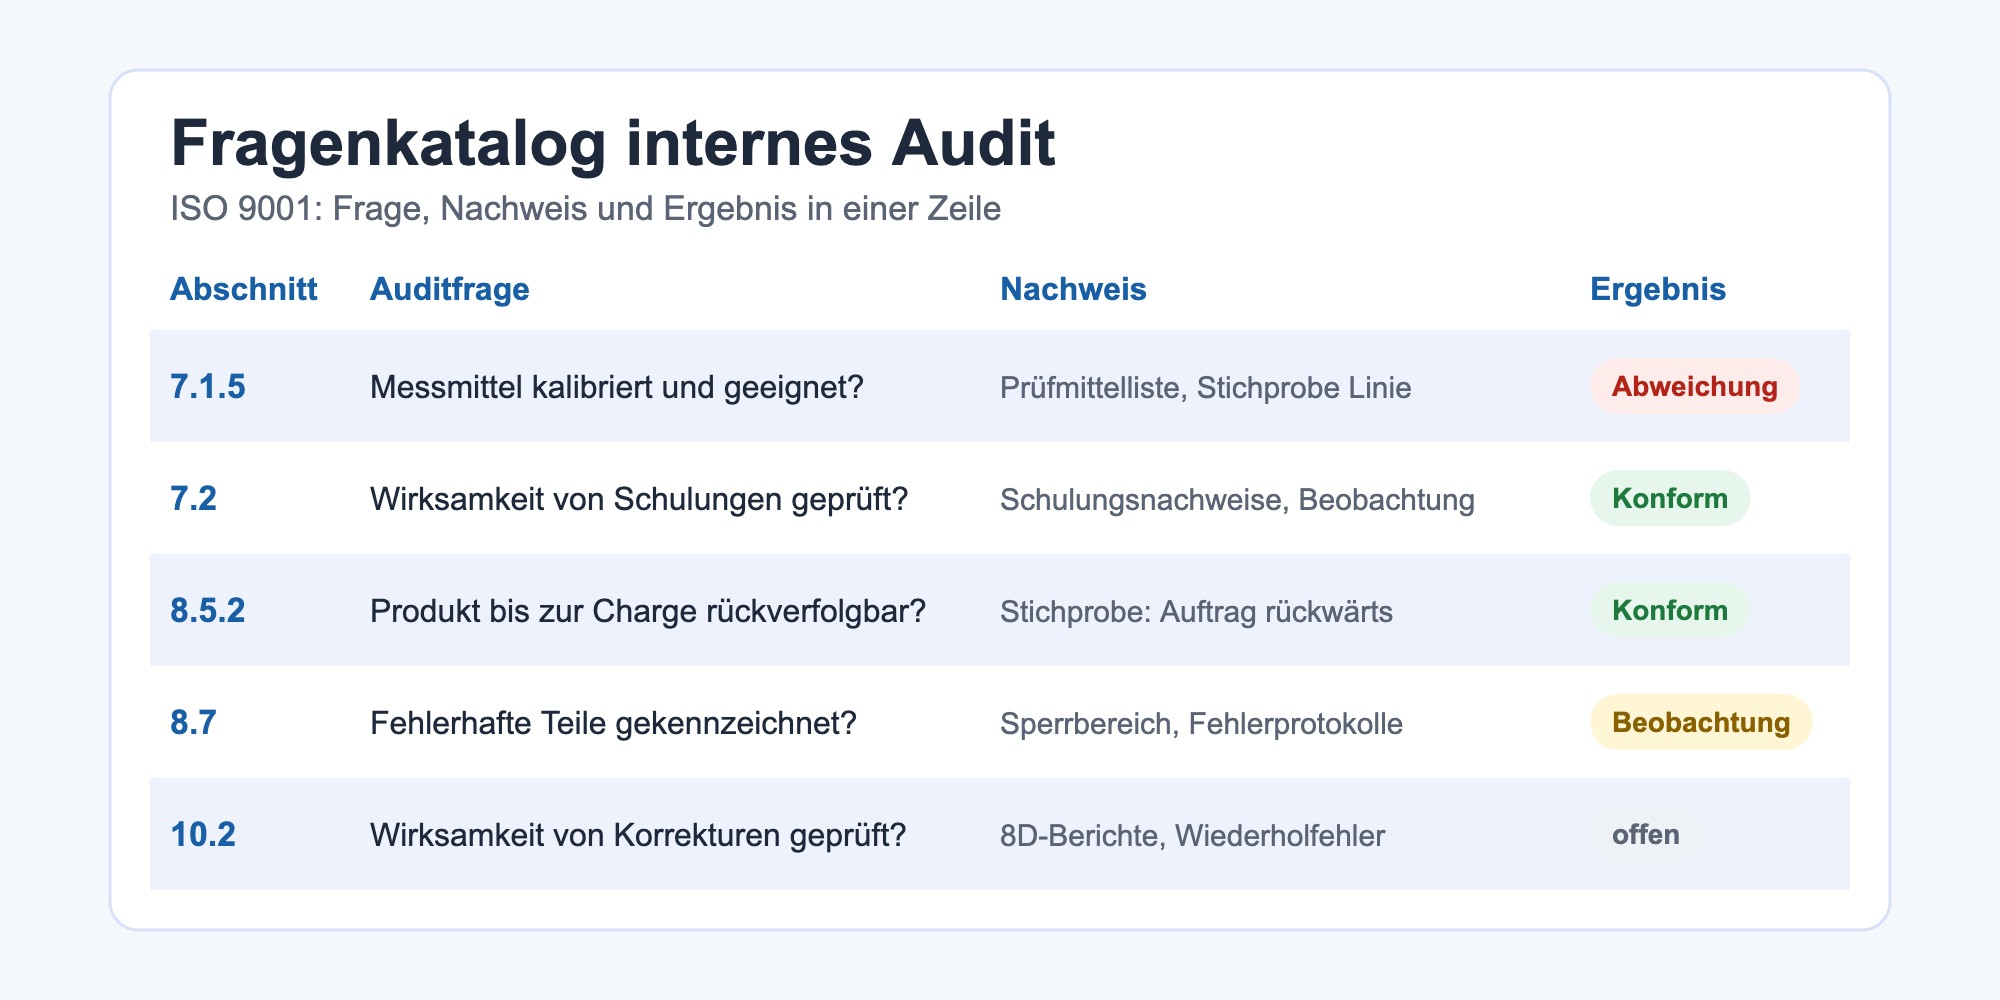The height and width of the screenshot is (1000, 2000).
Task: Click the 'Abschnitt' column header
Action: 243,289
